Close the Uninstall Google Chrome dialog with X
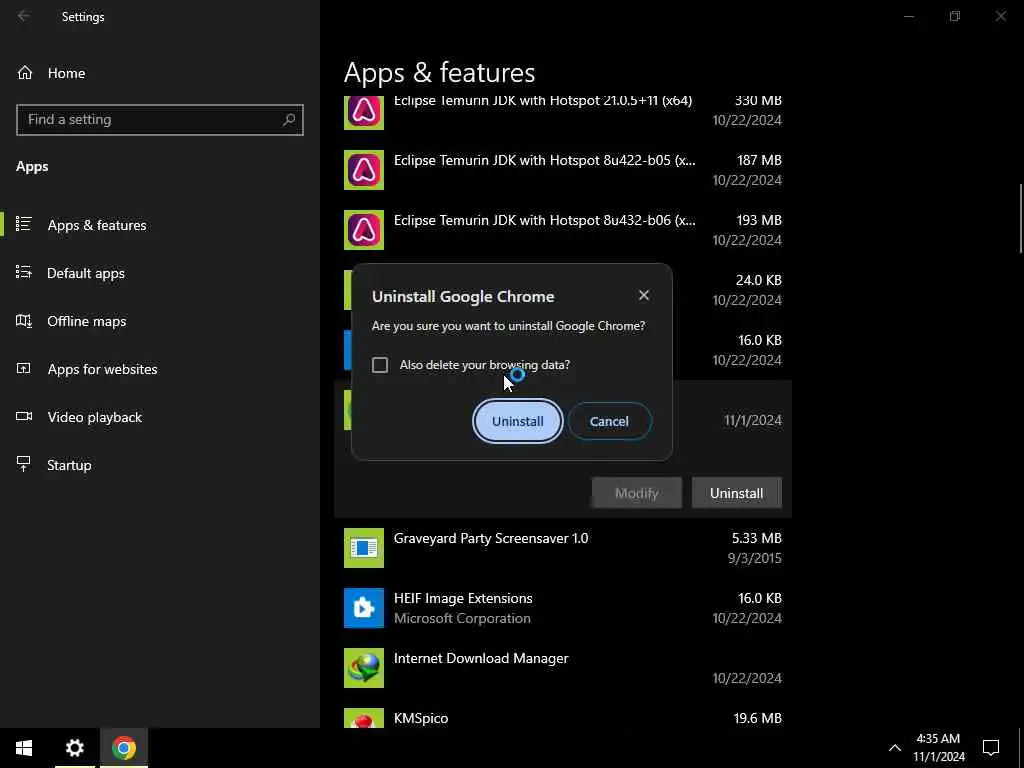 click(x=644, y=295)
